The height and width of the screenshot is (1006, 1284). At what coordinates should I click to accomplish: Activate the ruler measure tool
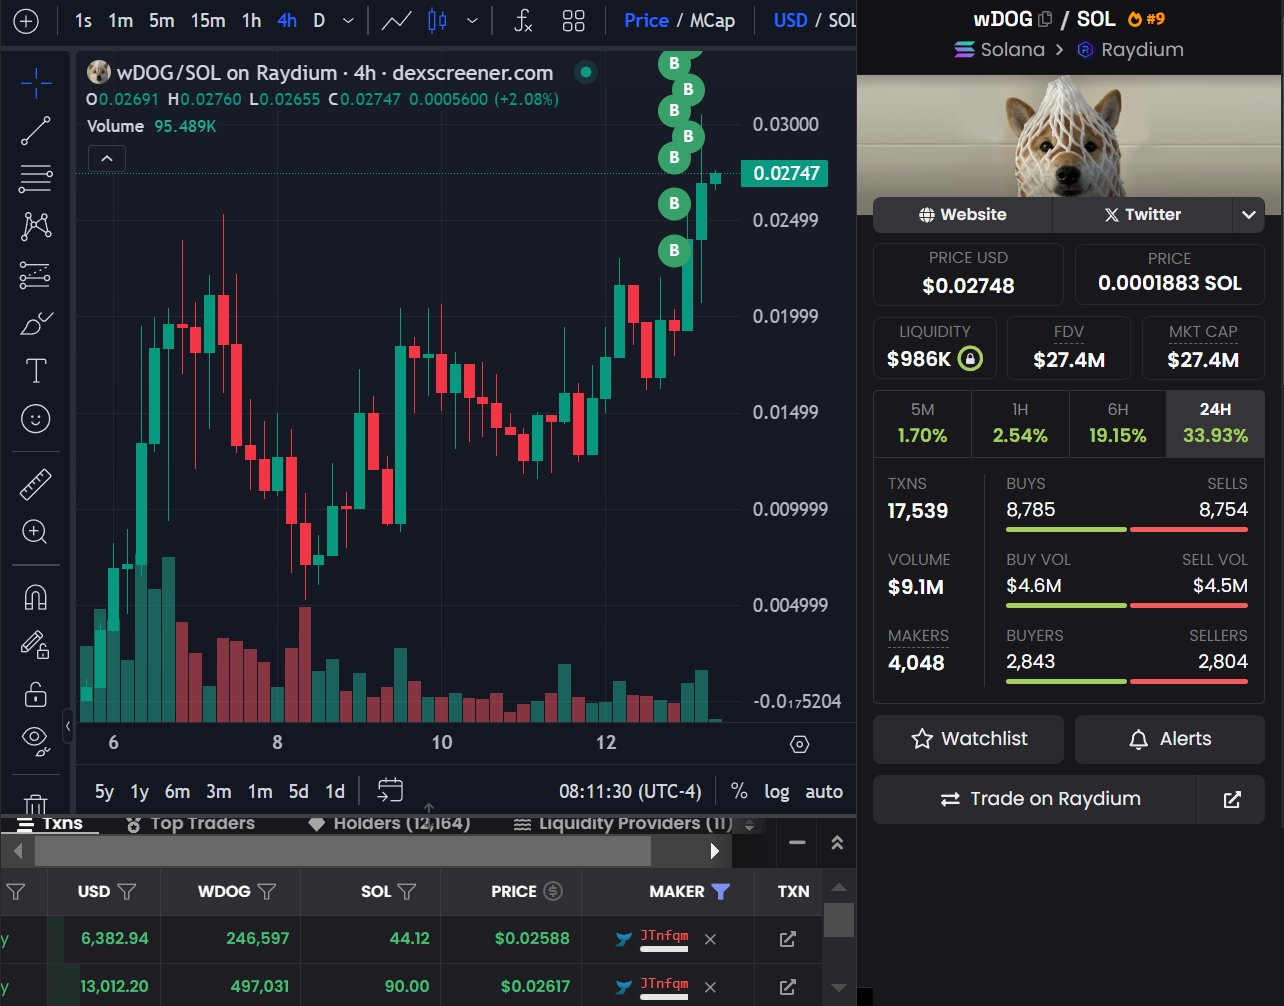[x=36, y=485]
